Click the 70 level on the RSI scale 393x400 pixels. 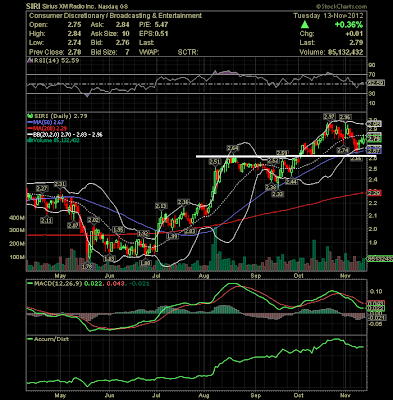pos(372,75)
